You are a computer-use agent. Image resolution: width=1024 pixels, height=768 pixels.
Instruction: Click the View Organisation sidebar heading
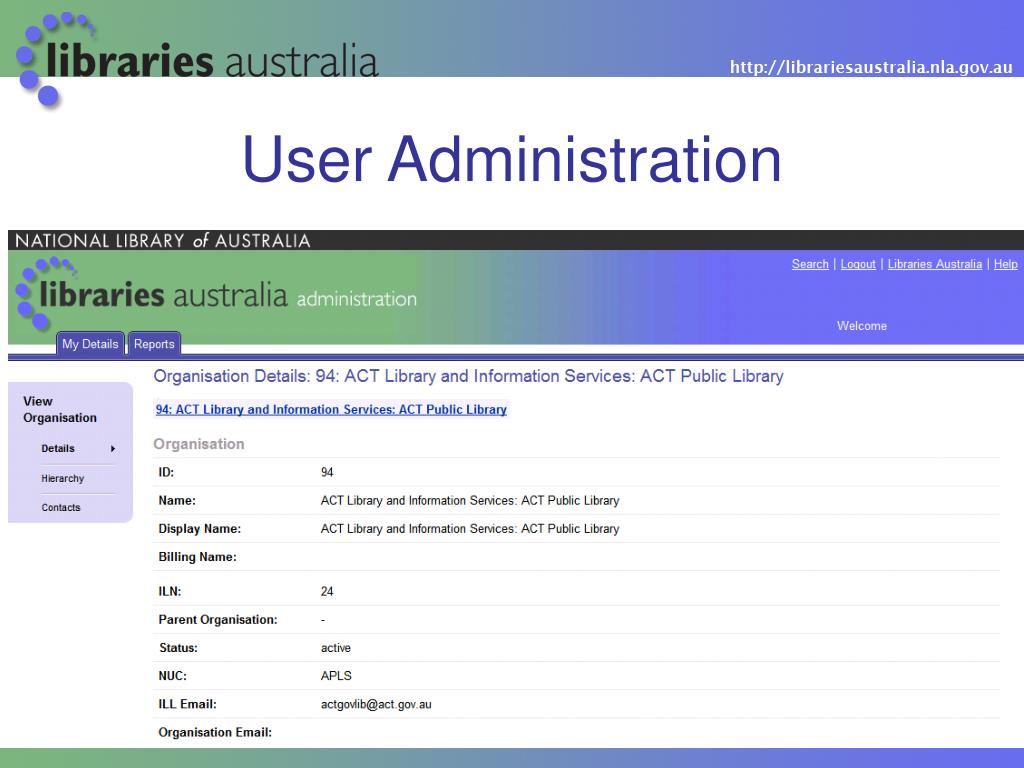click(x=60, y=409)
